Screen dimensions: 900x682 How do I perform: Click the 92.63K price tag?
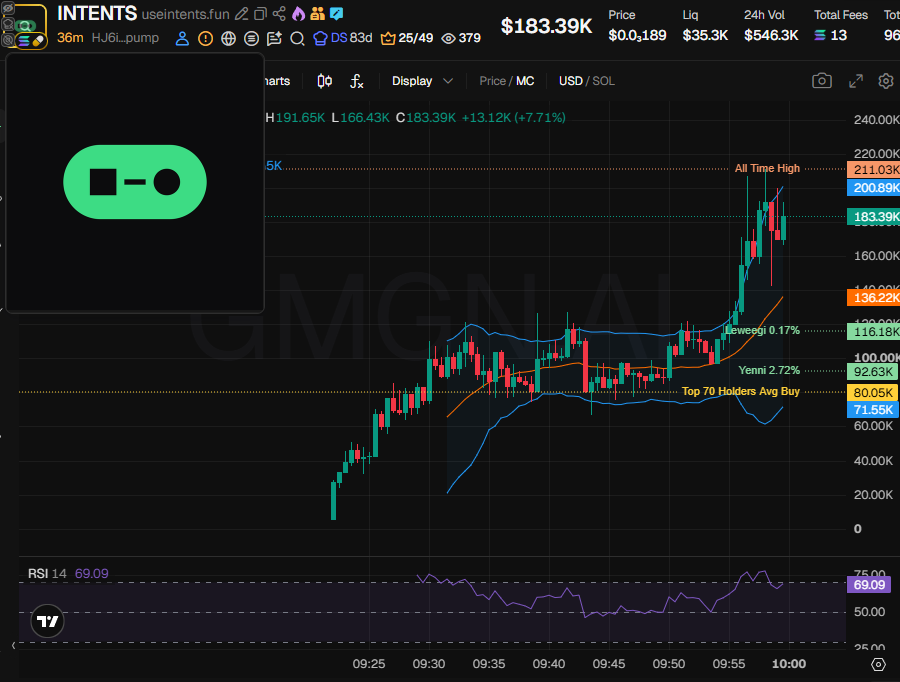[x=872, y=371]
